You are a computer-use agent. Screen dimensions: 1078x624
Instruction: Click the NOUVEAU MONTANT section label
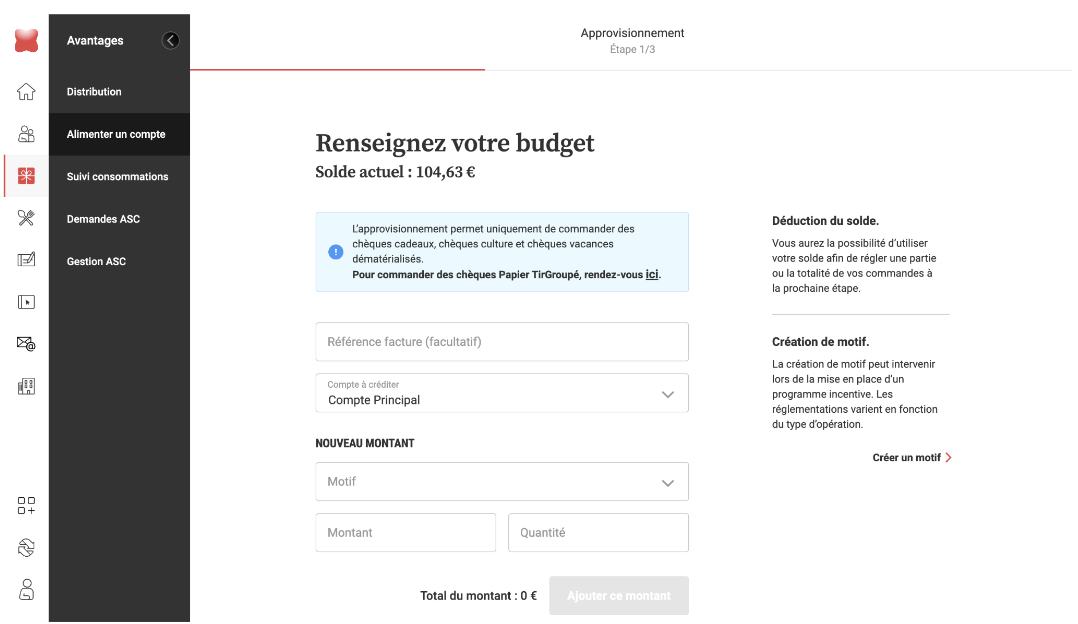click(x=365, y=443)
